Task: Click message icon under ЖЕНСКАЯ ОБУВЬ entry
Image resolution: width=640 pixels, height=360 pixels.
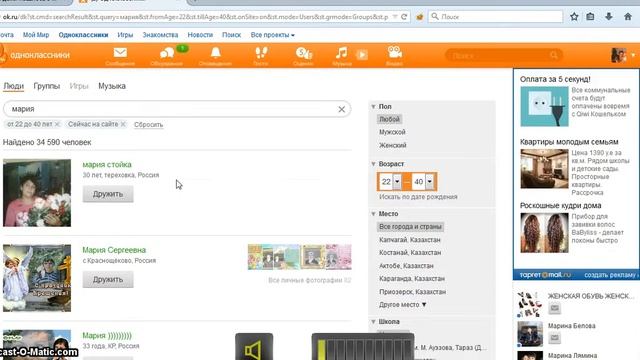Action: coord(554,308)
